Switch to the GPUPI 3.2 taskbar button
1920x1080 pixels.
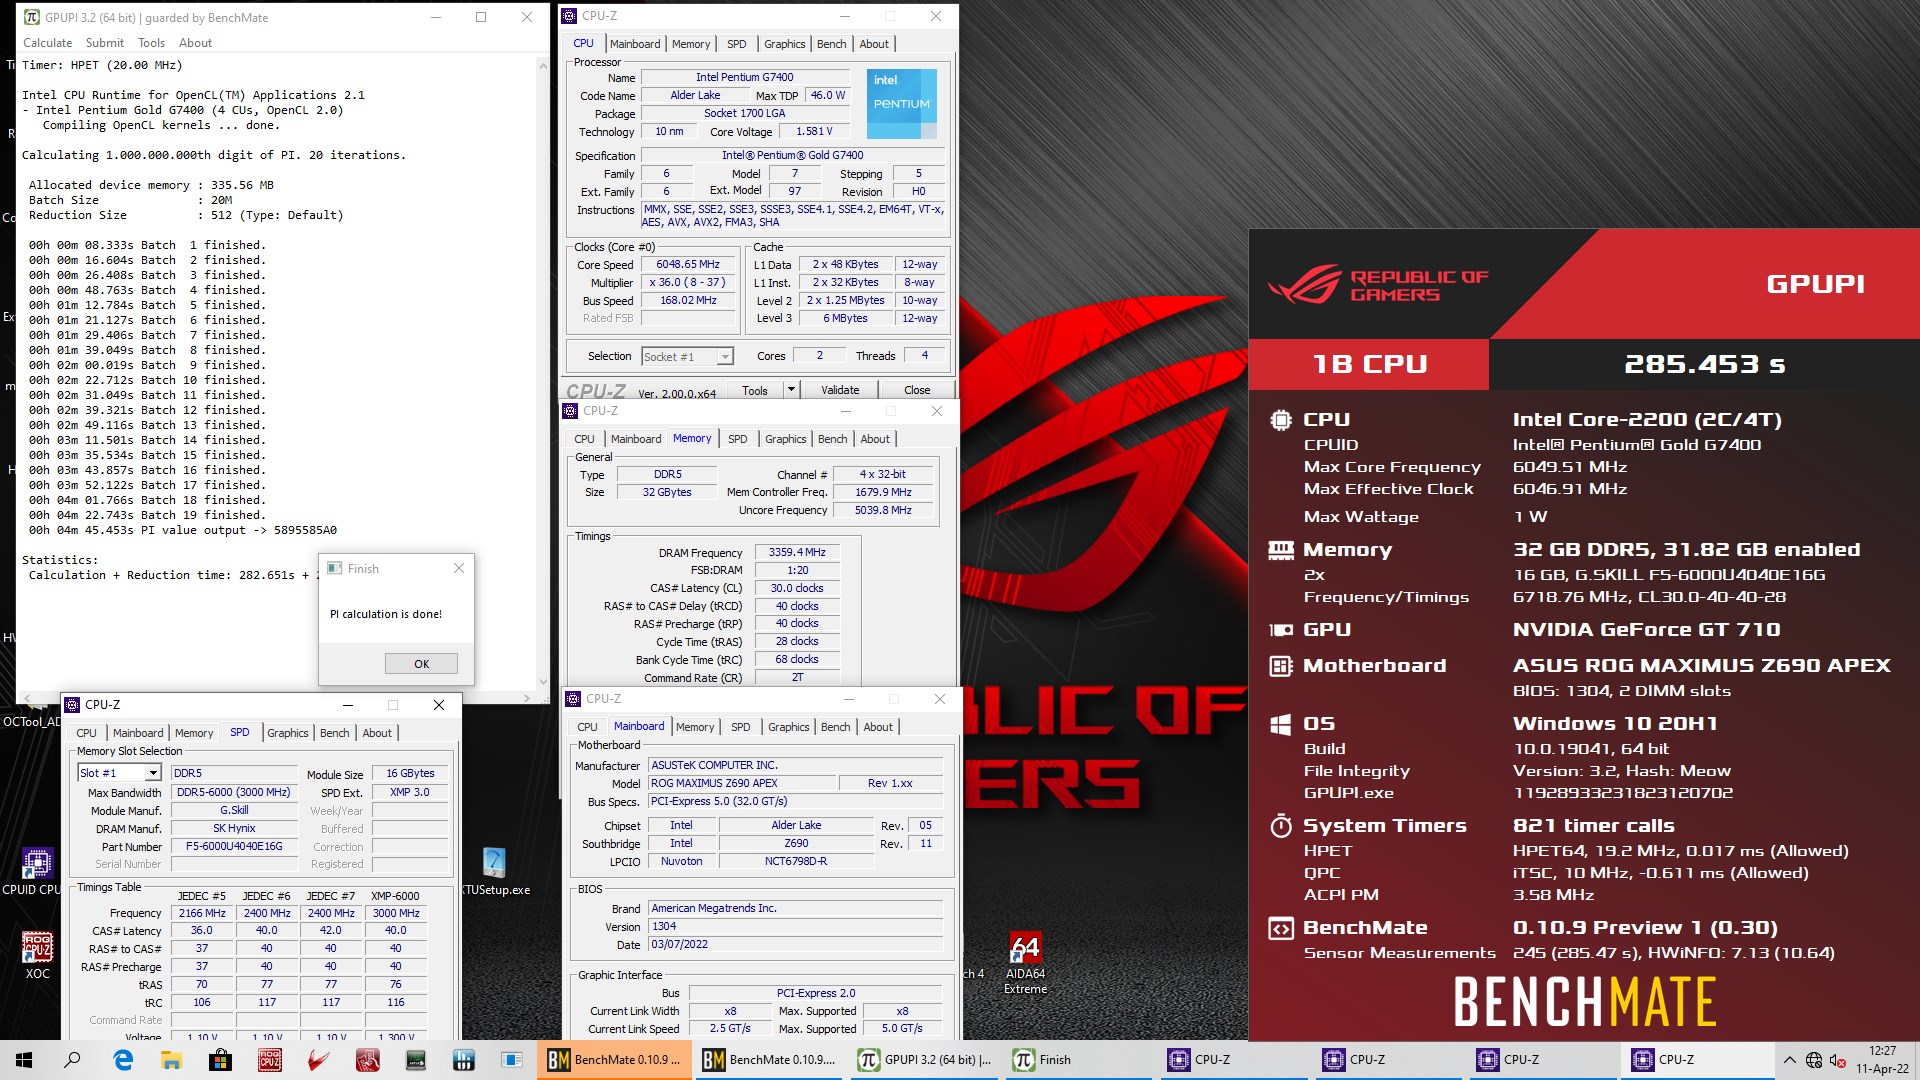pyautogui.click(x=926, y=1060)
